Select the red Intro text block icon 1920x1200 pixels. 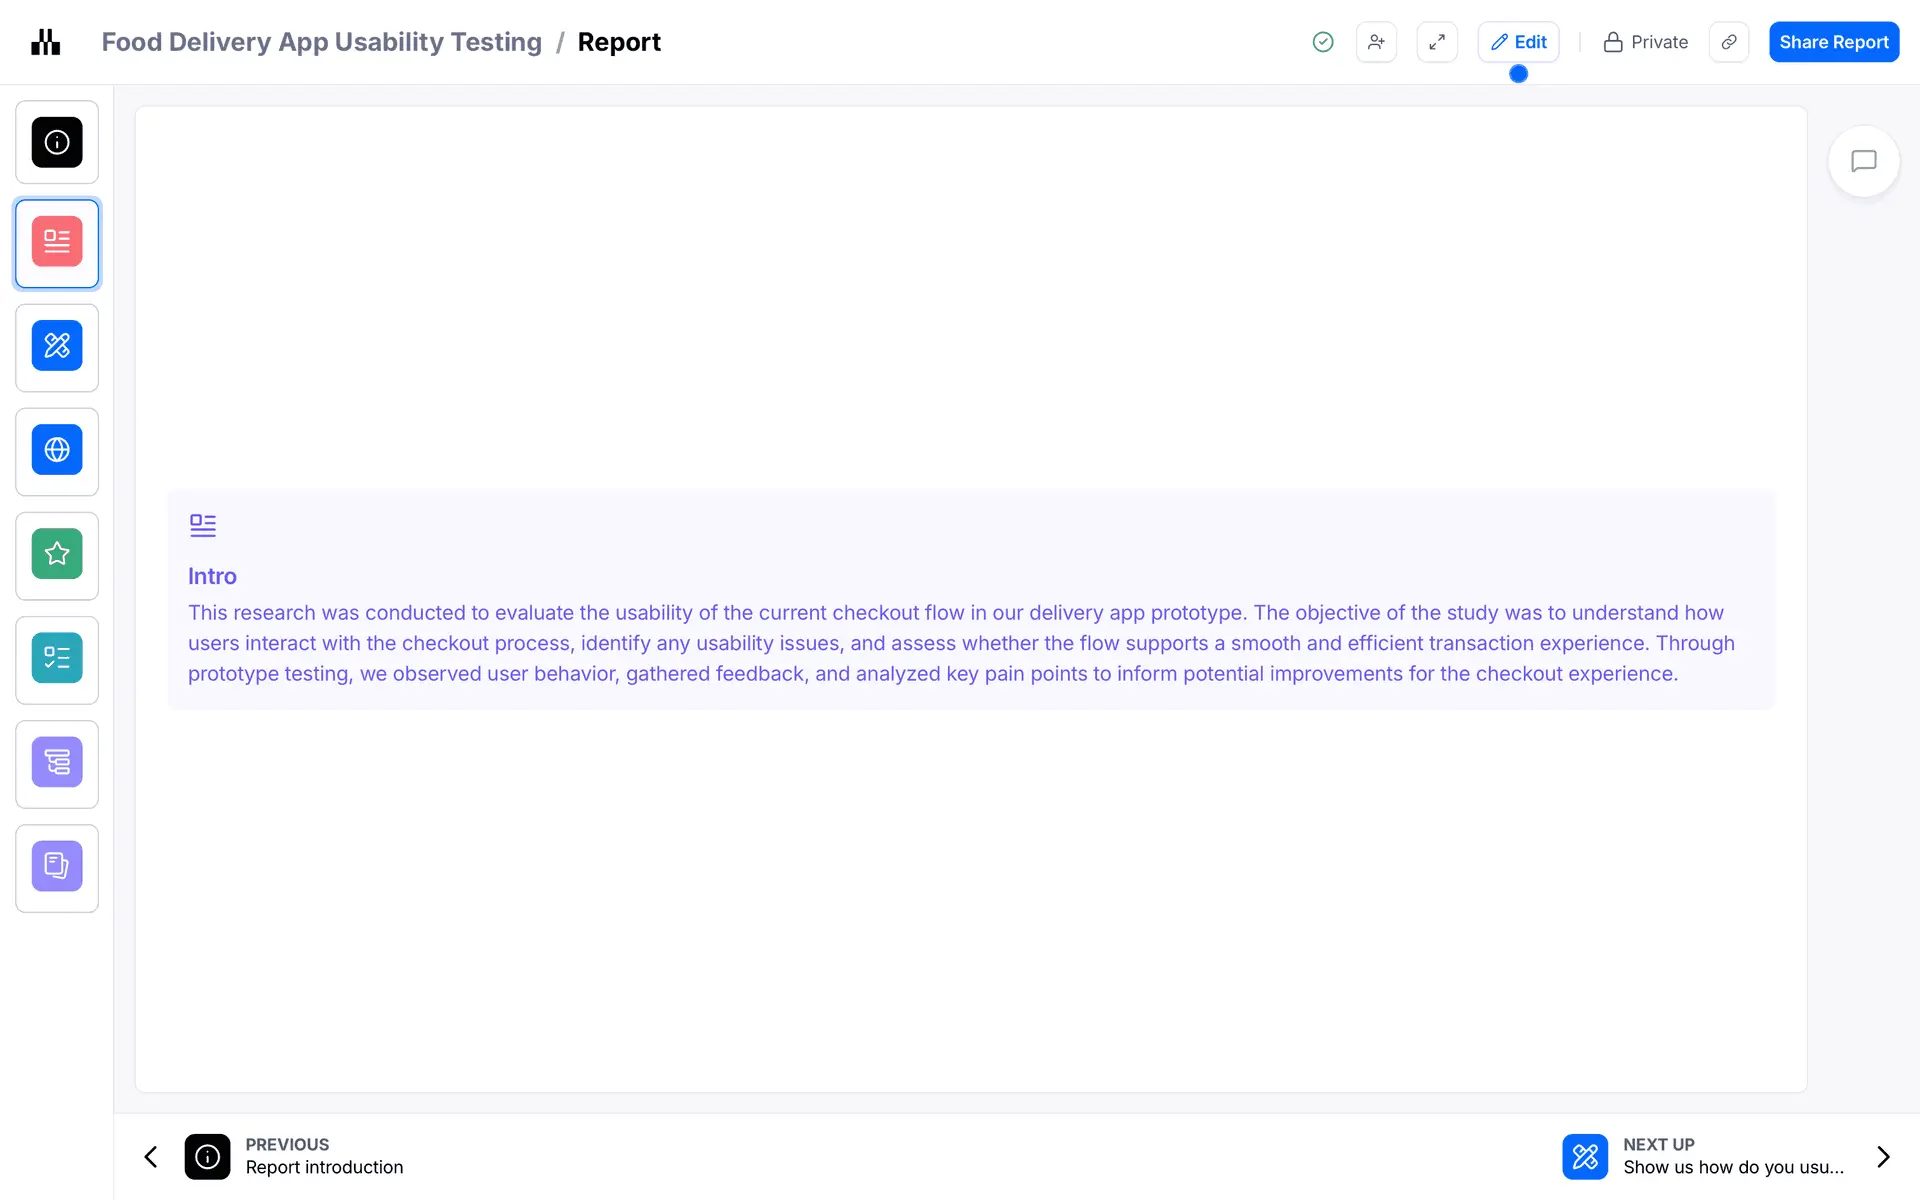coord(57,243)
